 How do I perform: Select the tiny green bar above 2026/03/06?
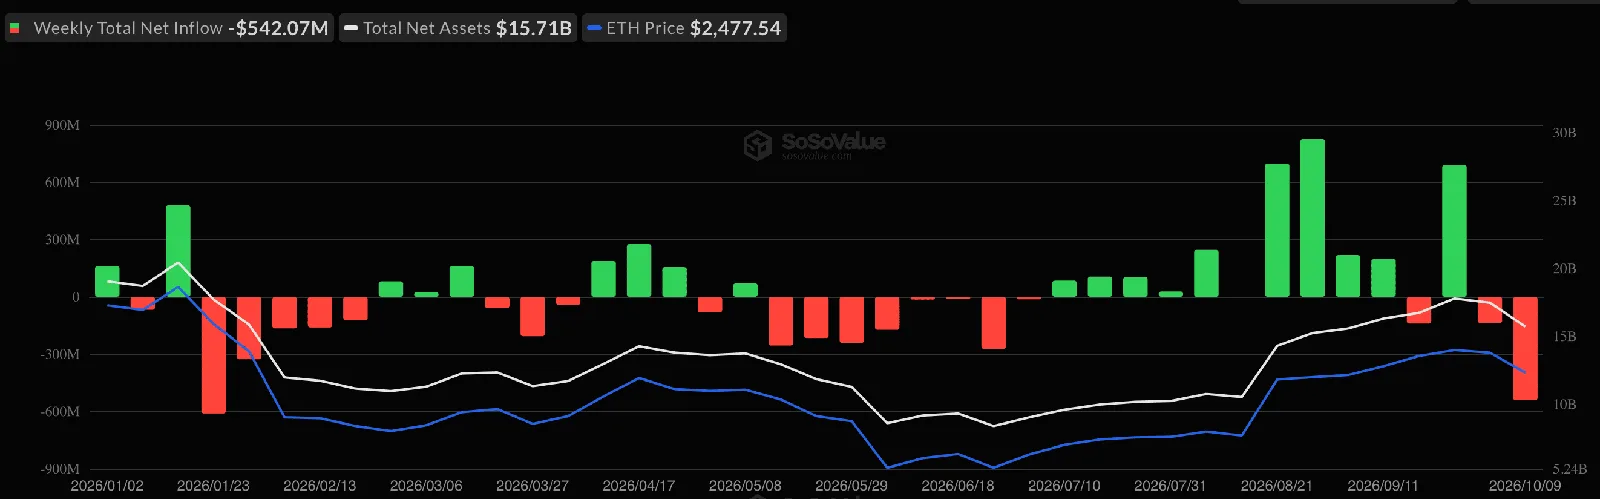(426, 294)
